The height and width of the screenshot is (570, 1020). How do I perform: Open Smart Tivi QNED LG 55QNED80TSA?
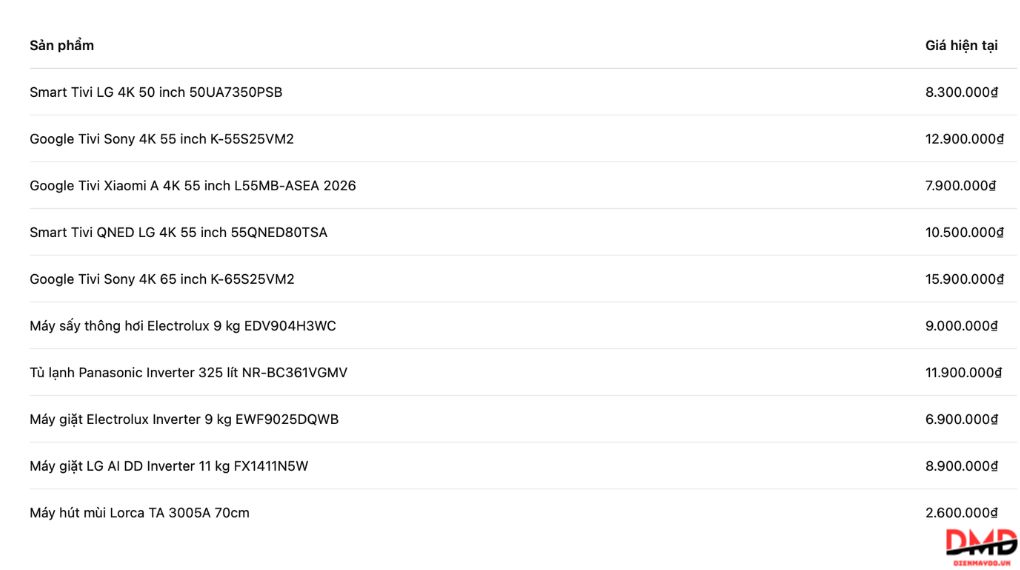coord(178,233)
